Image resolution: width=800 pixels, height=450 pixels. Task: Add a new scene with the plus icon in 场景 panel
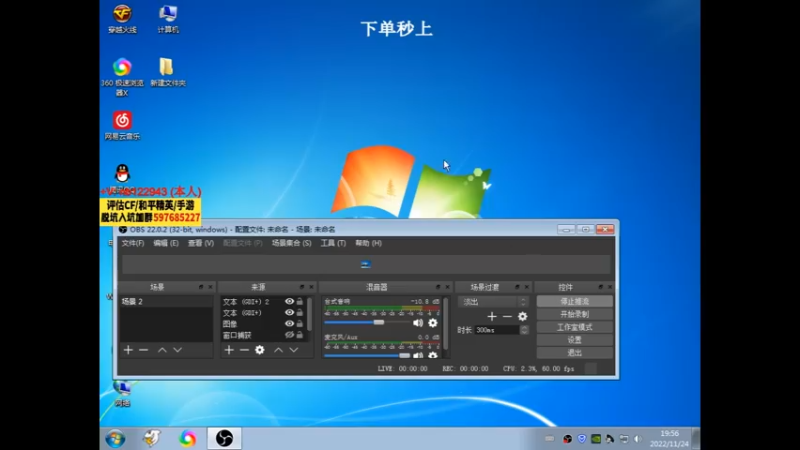(128, 350)
